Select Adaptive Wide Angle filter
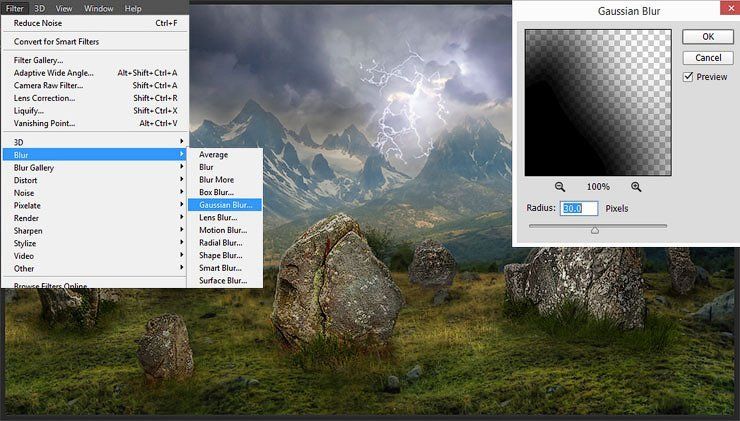Image resolution: width=740 pixels, height=421 pixels. 95,73
